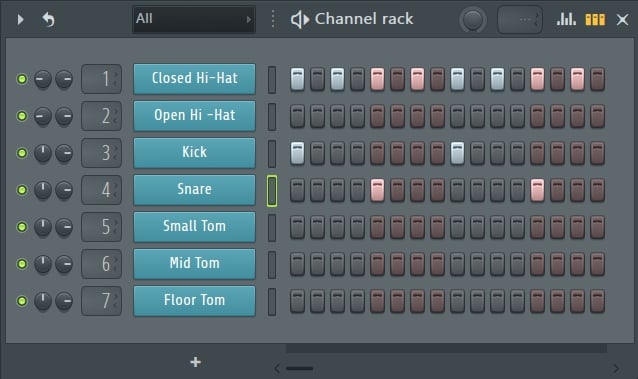Open the Kick channel button
This screenshot has width=638, height=379.
coord(194,153)
